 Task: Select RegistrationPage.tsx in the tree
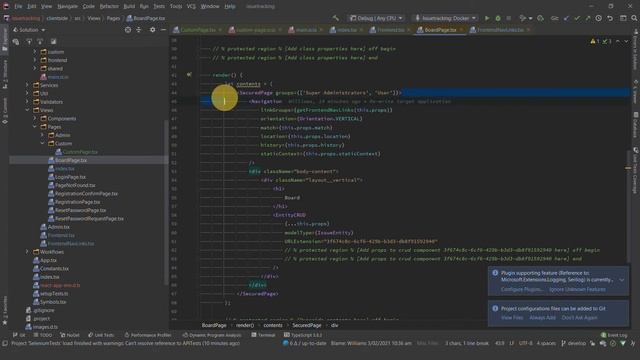(77, 202)
